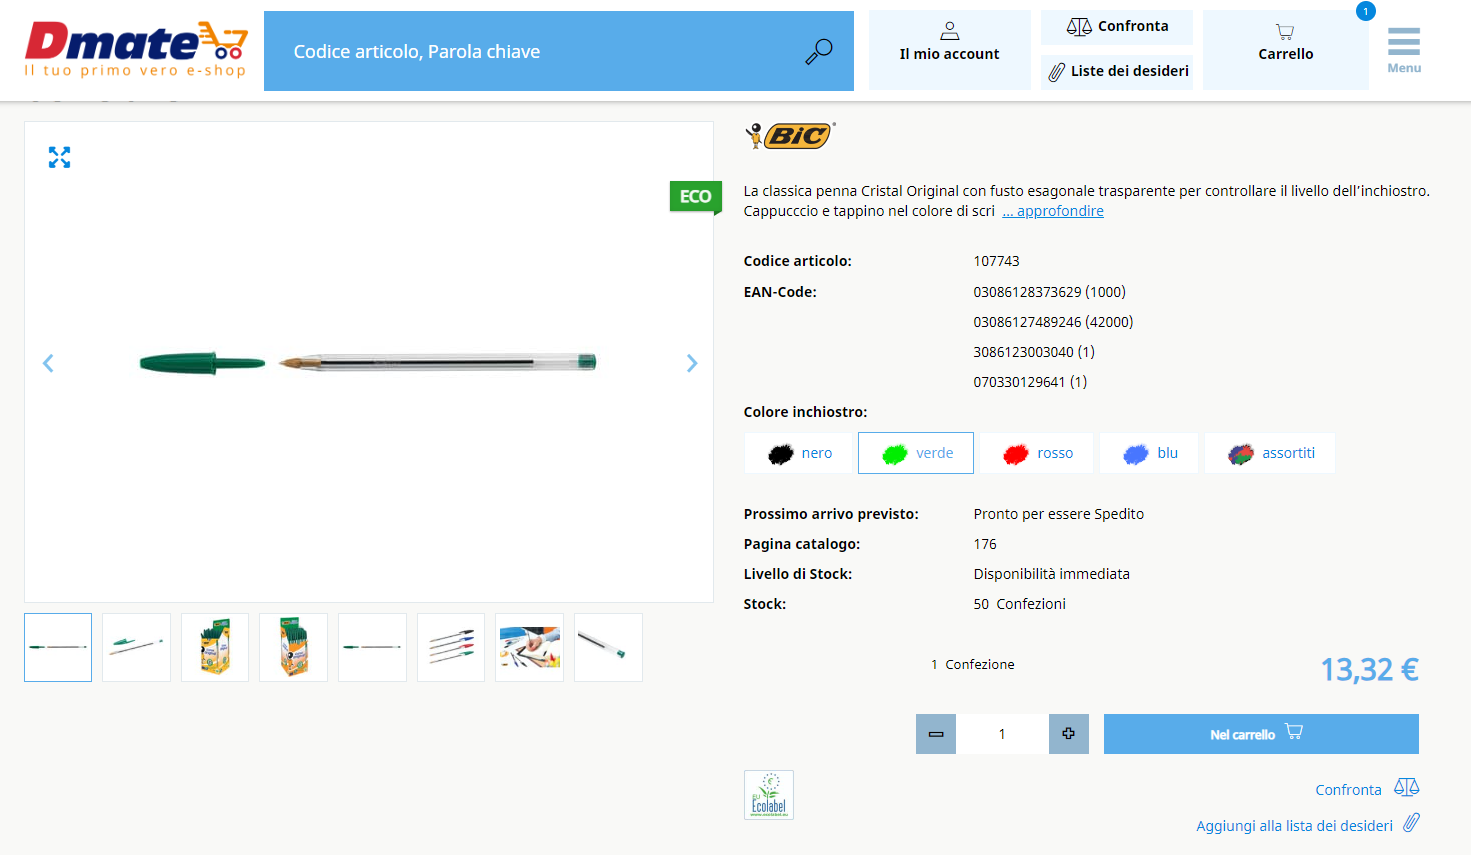Click the BIC brand logo
Viewport: 1471px width, 855px height.
tap(790, 135)
